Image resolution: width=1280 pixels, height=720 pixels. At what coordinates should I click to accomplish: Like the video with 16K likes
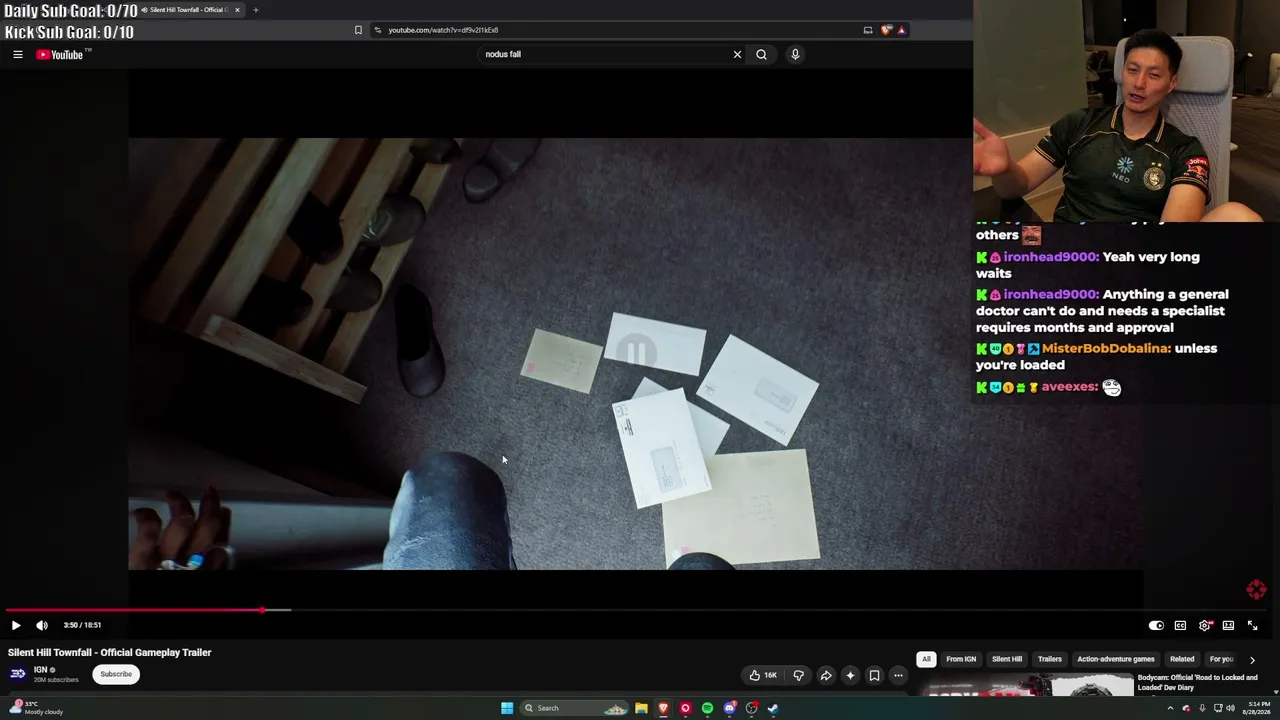(763, 675)
